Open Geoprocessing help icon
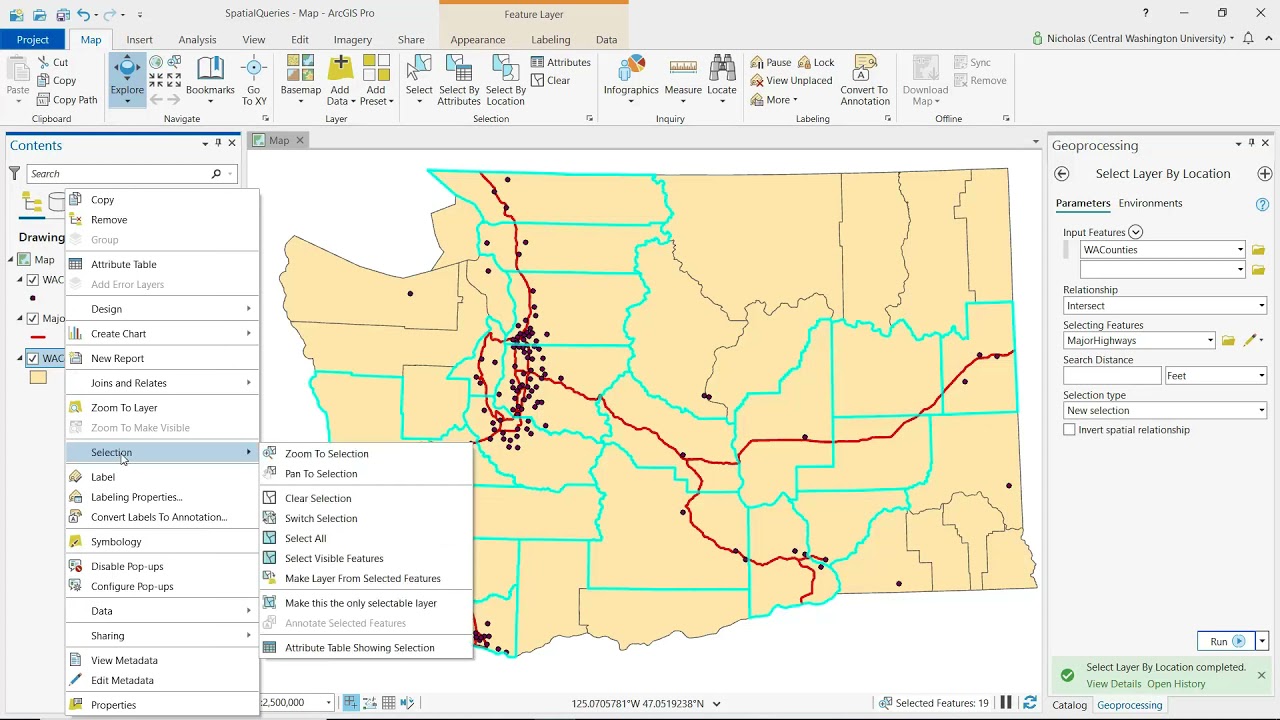This screenshot has height=720, width=1280. pyautogui.click(x=1262, y=204)
